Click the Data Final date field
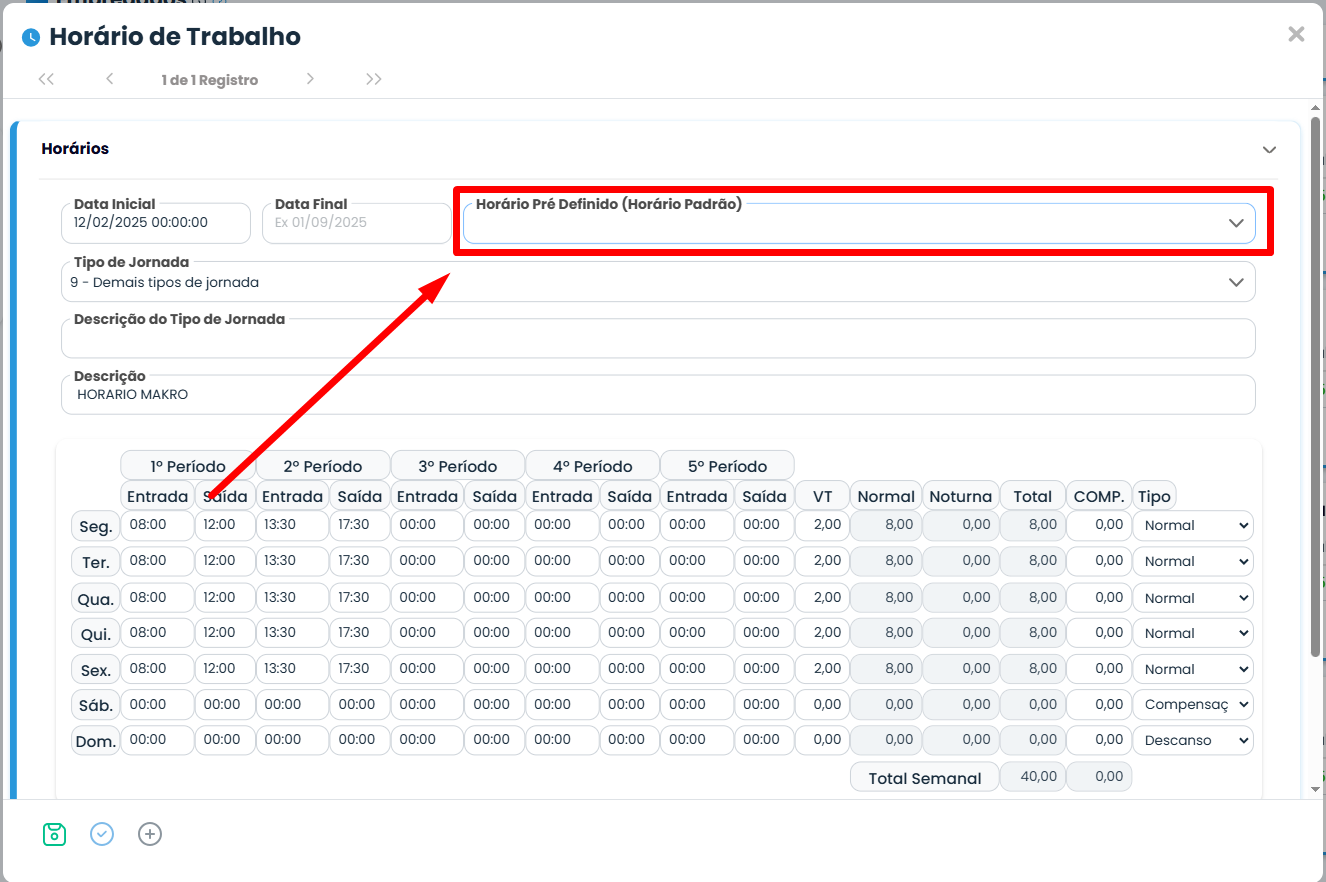This screenshot has width=1326, height=882. pyautogui.click(x=356, y=223)
